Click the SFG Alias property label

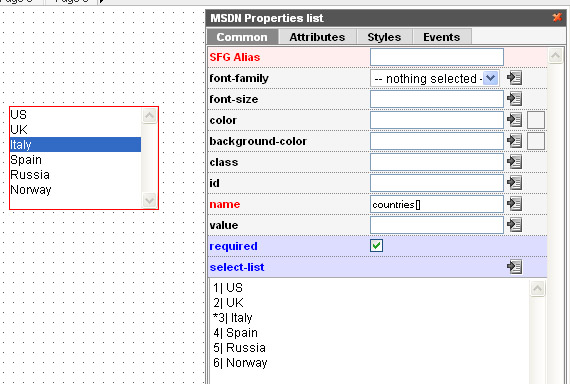(235, 57)
